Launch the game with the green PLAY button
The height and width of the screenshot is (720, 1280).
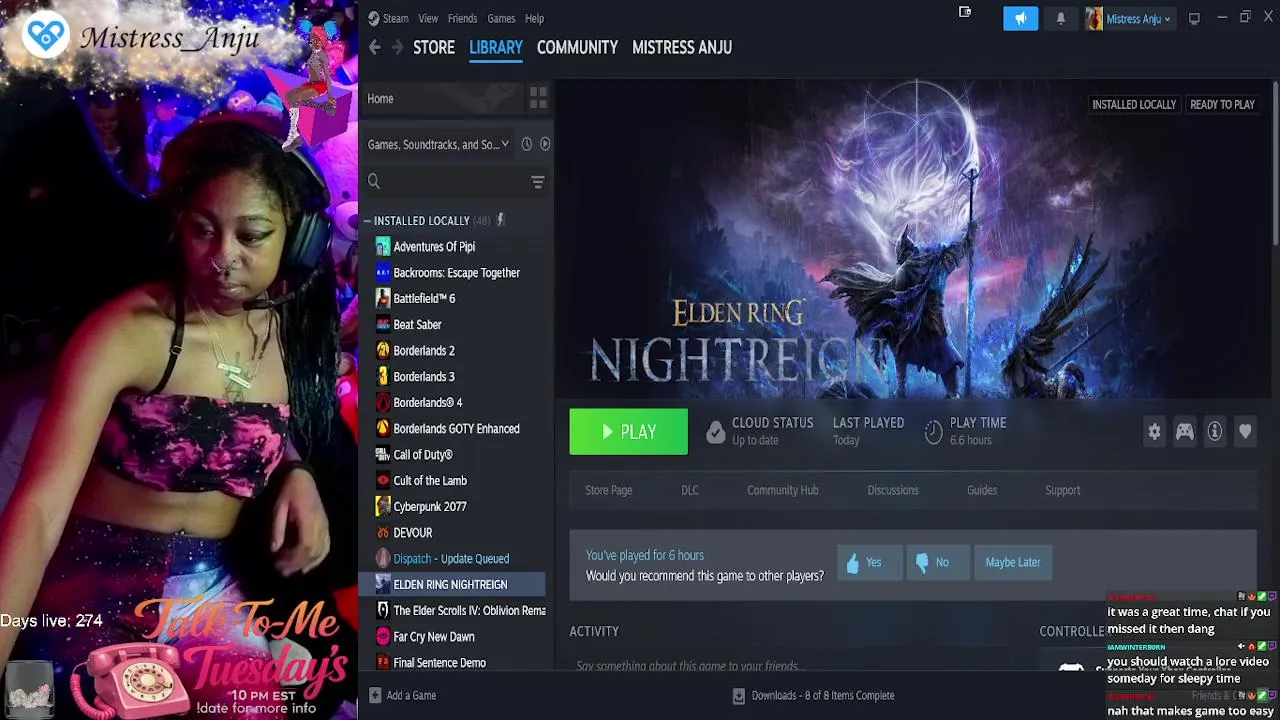[629, 432]
